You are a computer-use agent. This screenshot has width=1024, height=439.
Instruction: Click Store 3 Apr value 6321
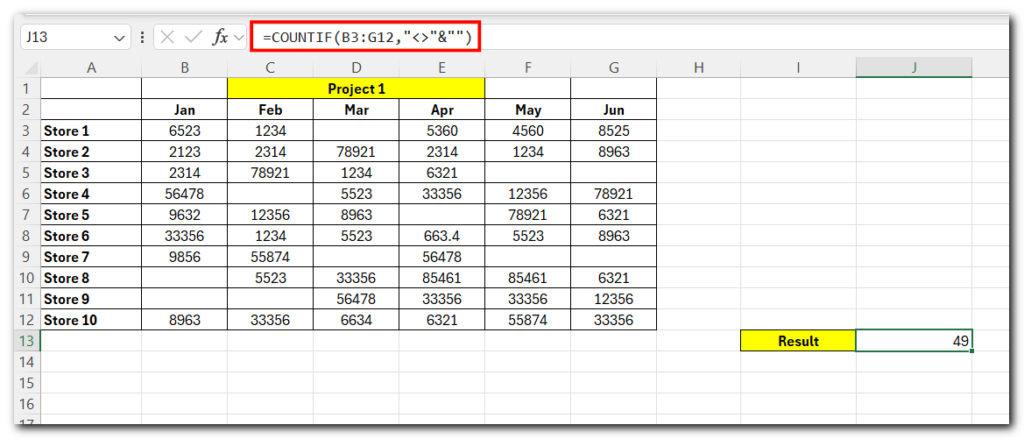[442, 172]
